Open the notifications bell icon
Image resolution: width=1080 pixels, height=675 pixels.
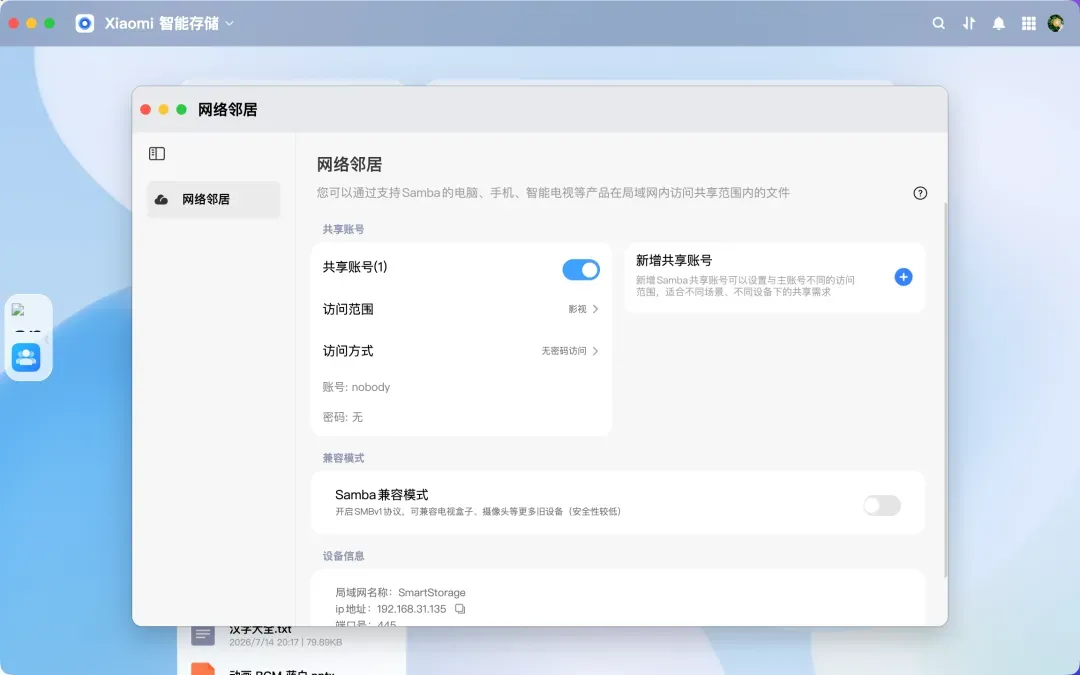click(x=998, y=23)
